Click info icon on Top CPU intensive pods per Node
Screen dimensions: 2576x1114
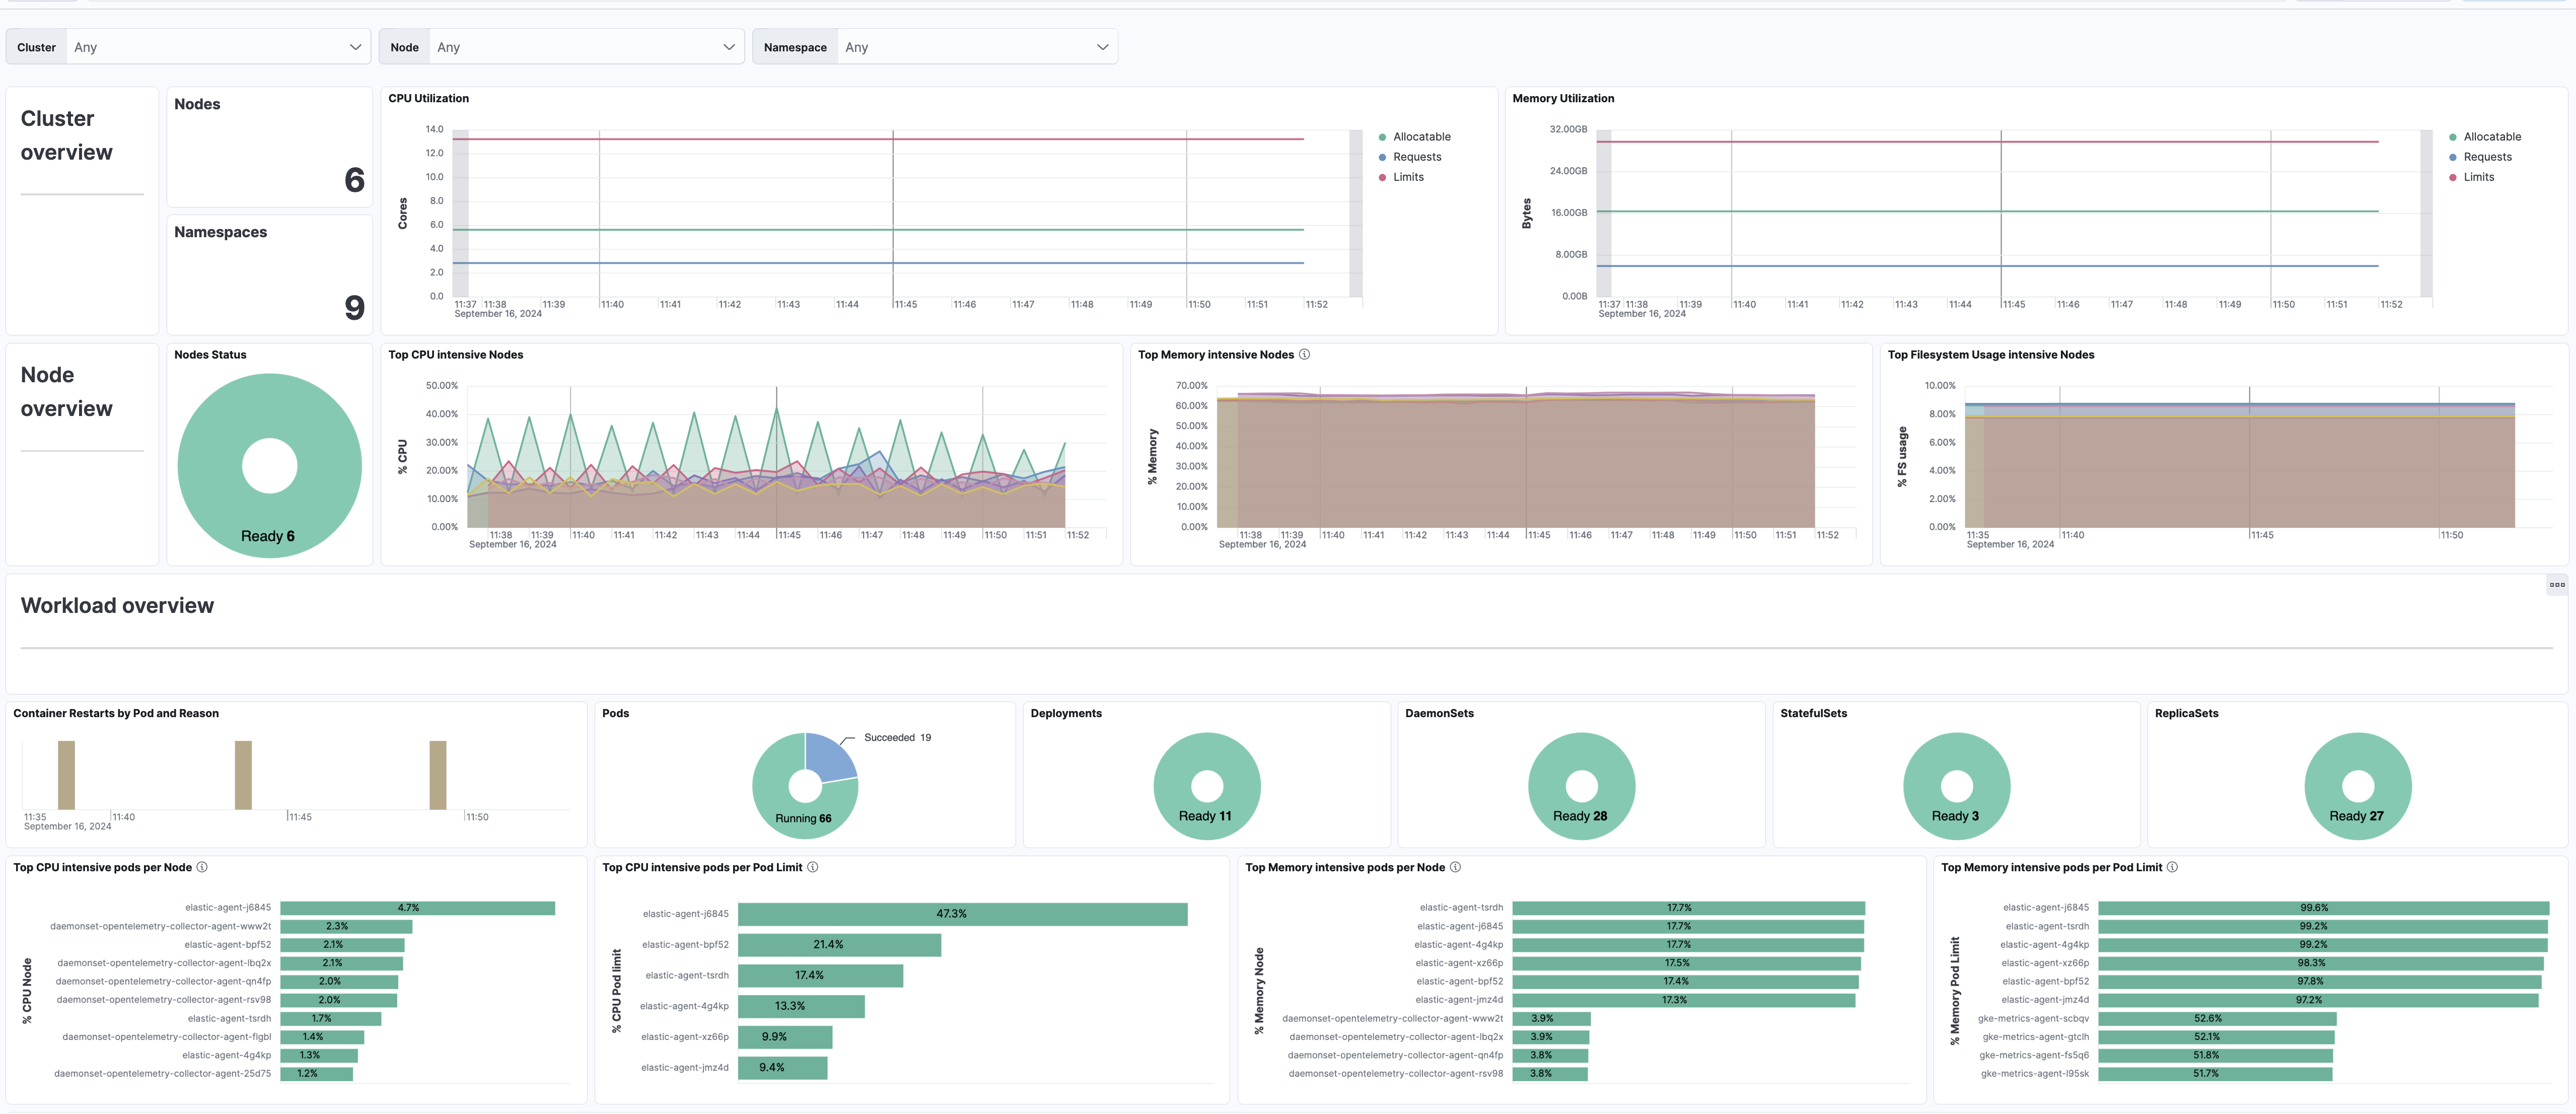(x=203, y=867)
